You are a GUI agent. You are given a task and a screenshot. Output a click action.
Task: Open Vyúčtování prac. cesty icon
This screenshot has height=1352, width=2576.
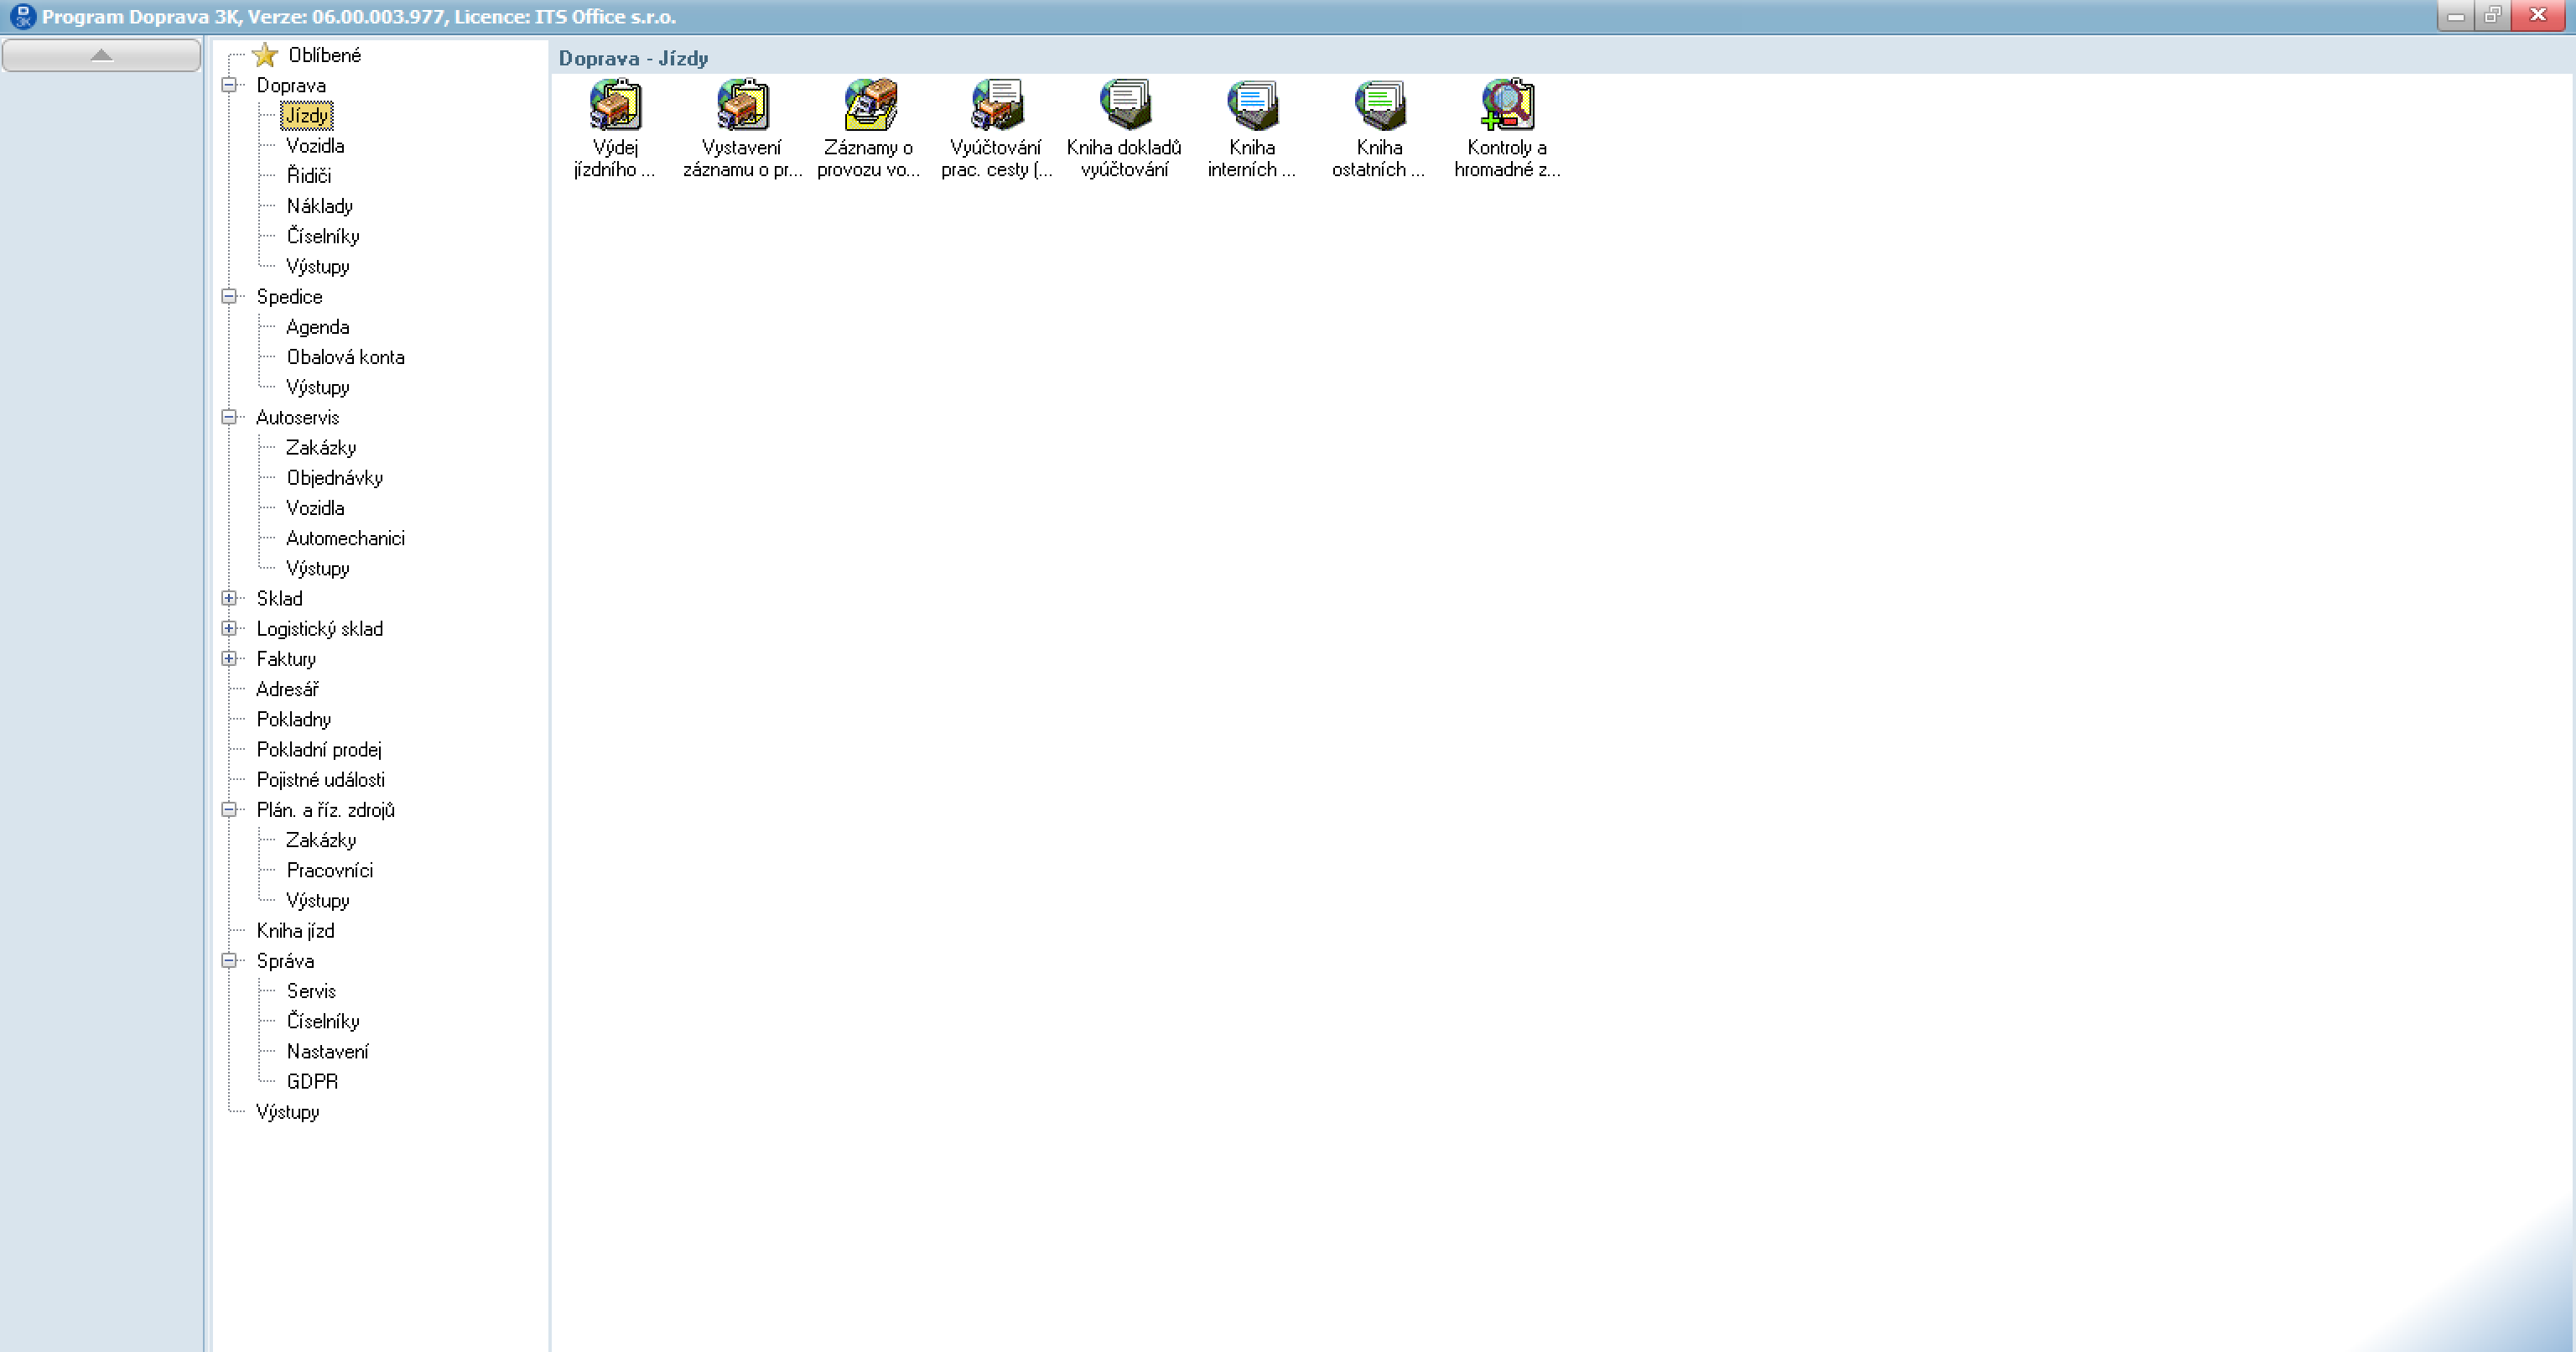(996, 128)
